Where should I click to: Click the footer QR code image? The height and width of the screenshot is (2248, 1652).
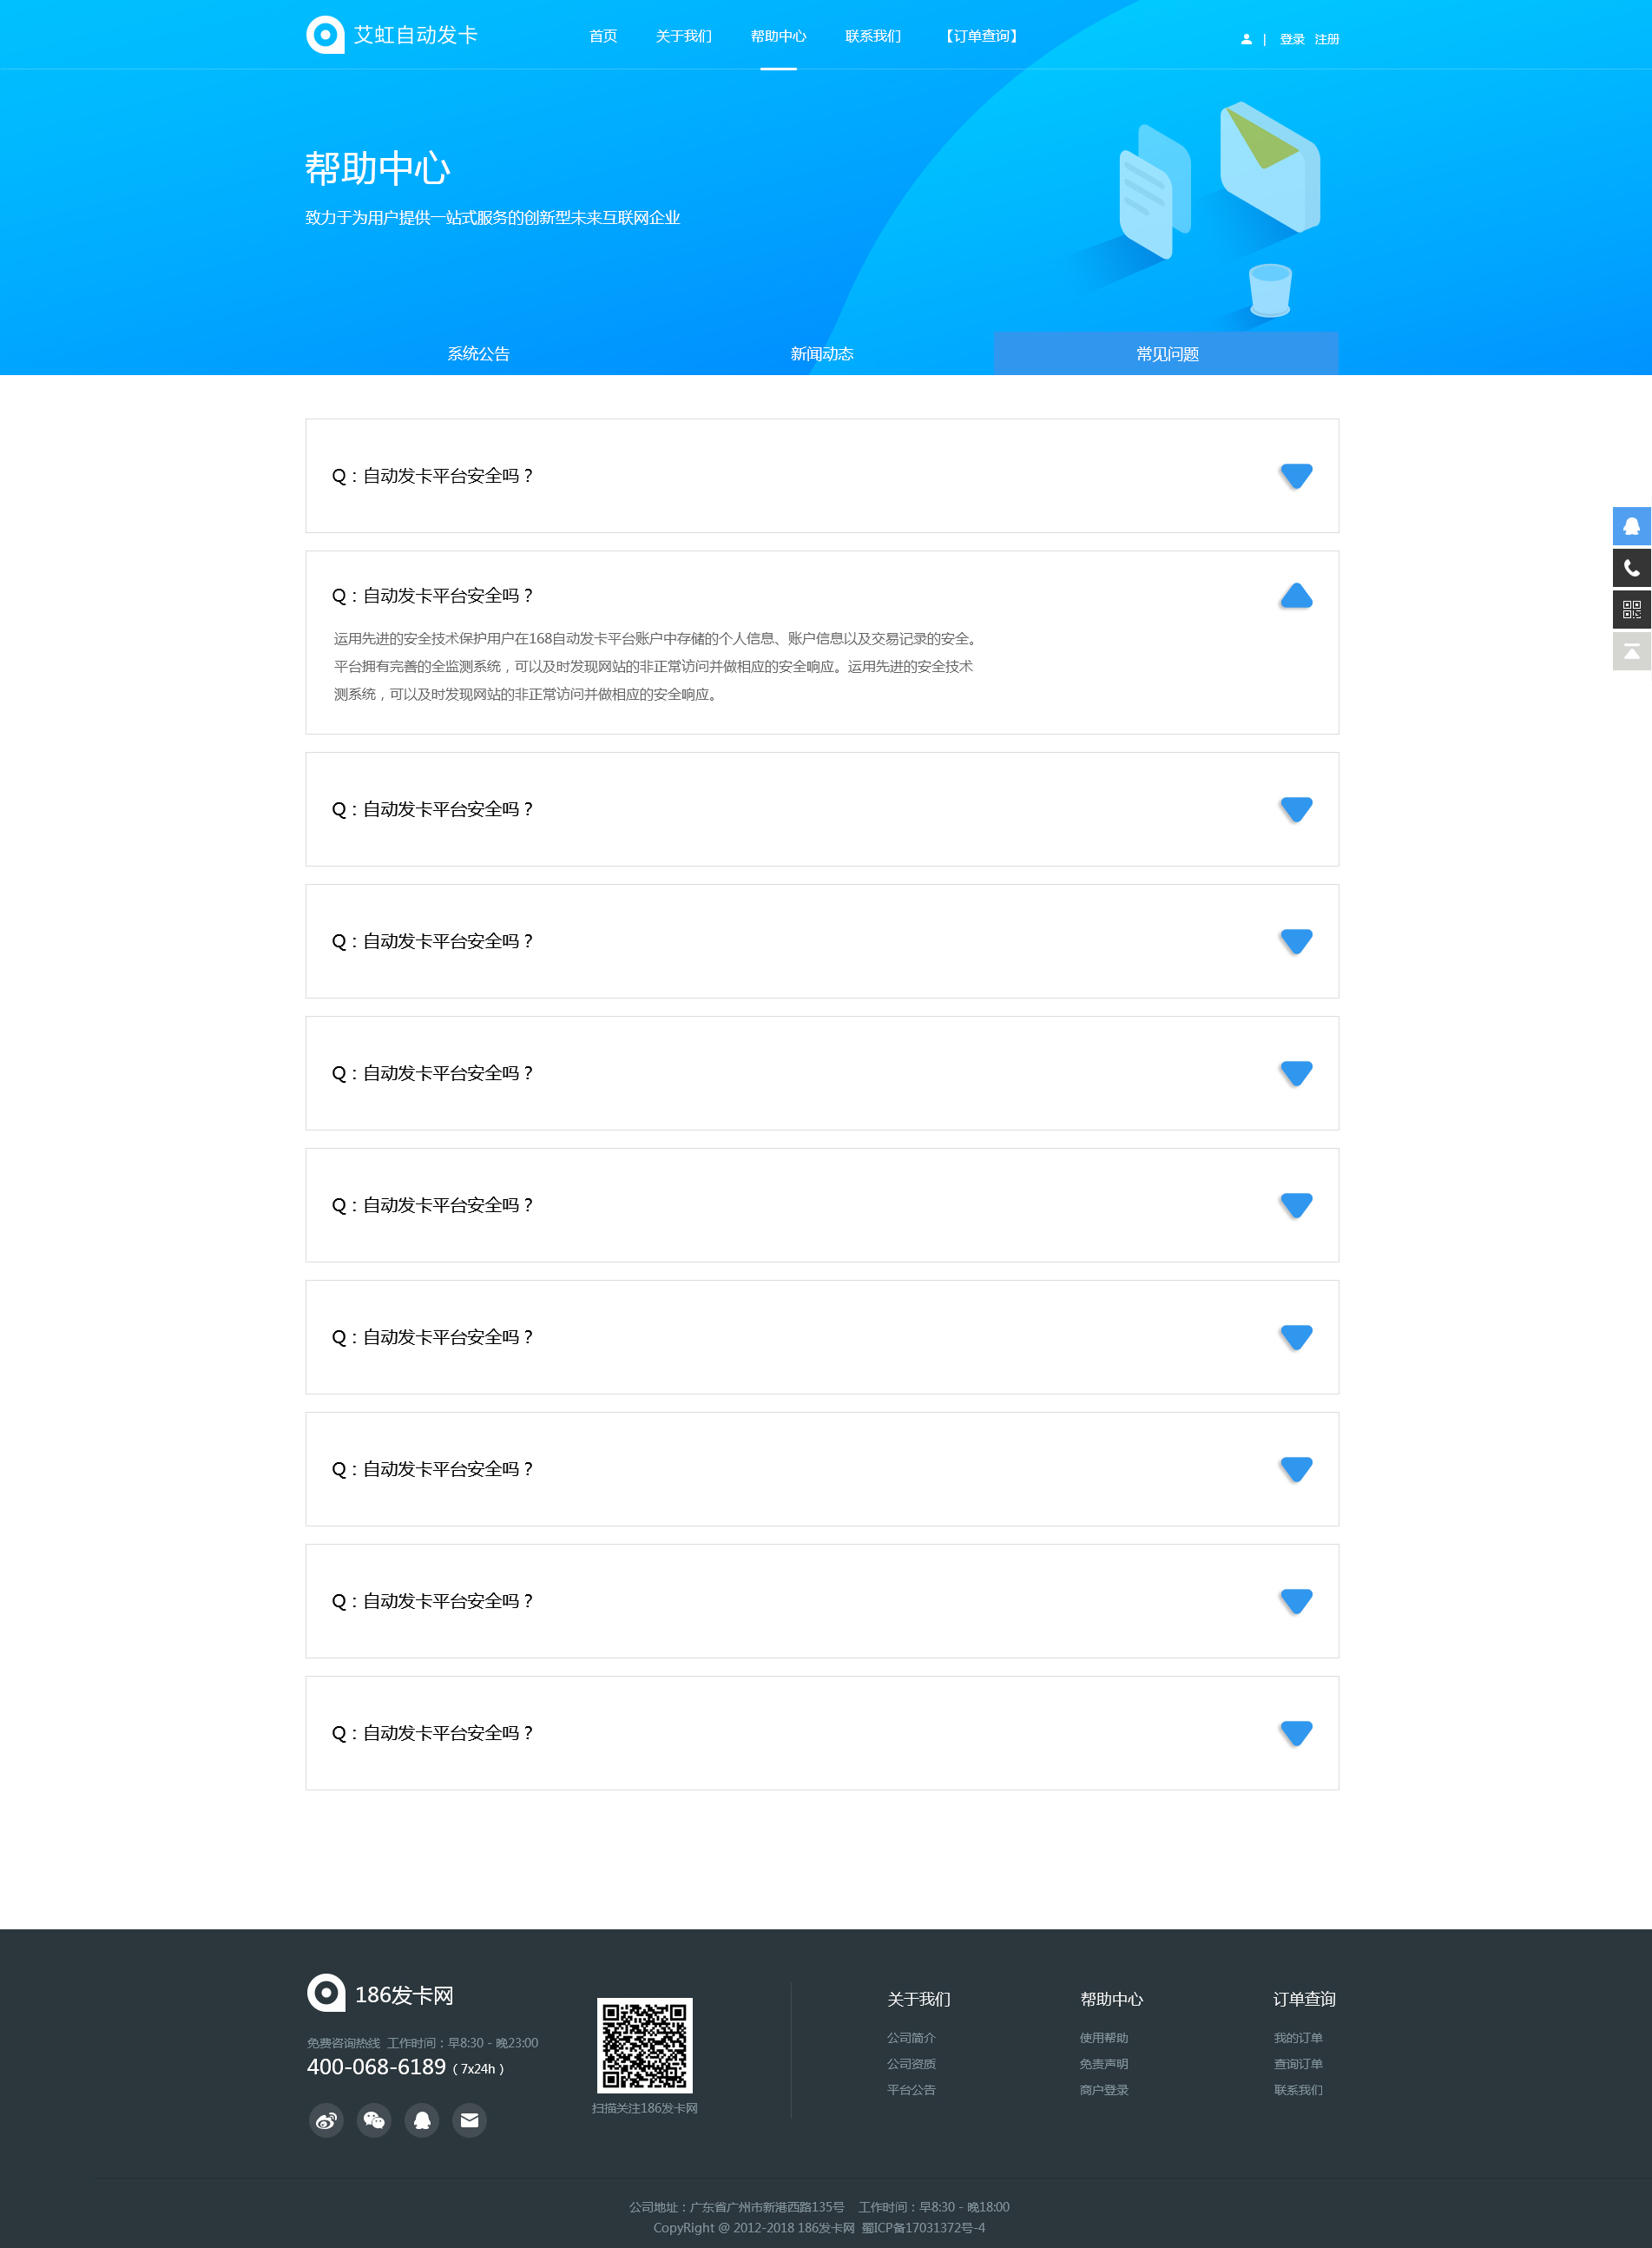click(x=644, y=2045)
